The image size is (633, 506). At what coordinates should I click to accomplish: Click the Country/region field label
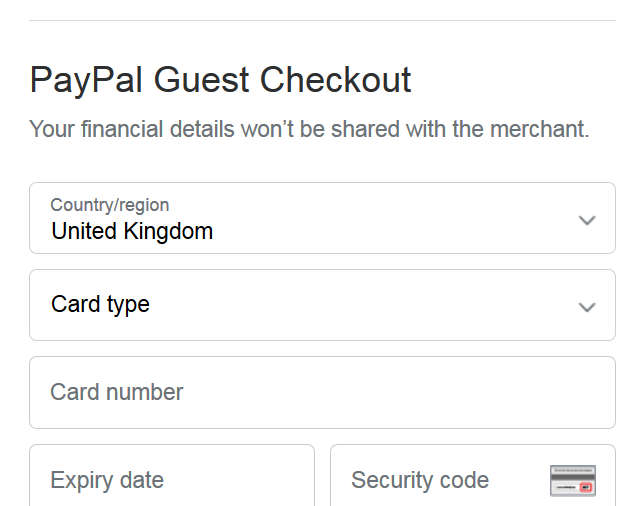(109, 205)
